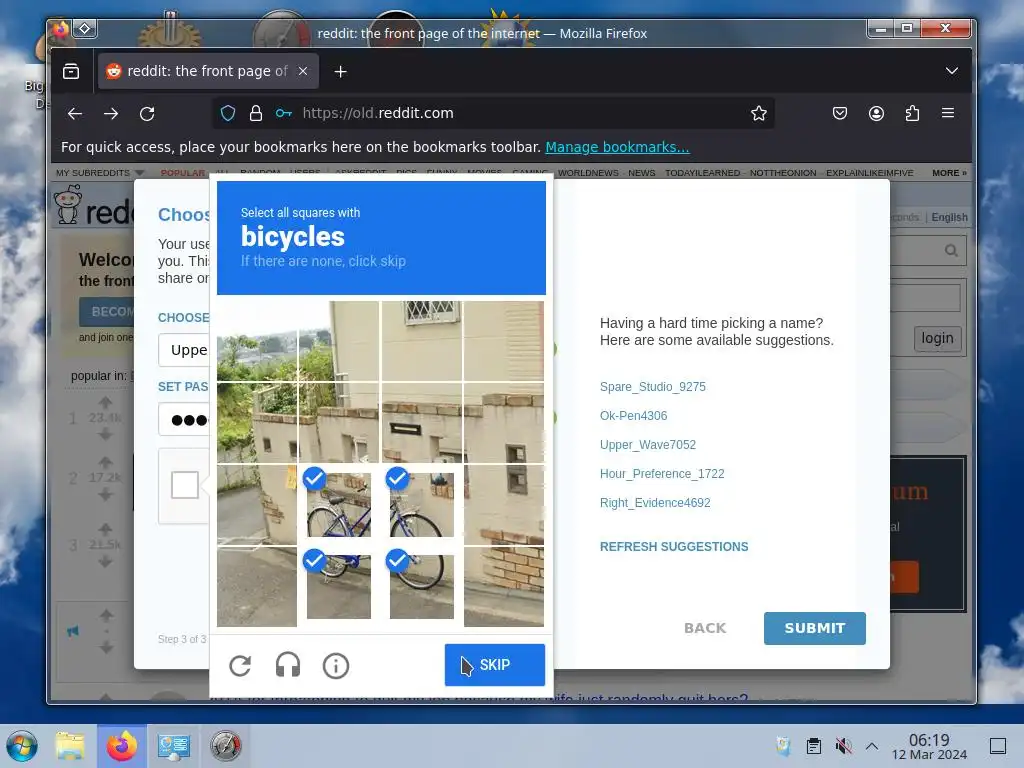Open the NEWS subreddit link
The image size is (1024, 768).
641,172
